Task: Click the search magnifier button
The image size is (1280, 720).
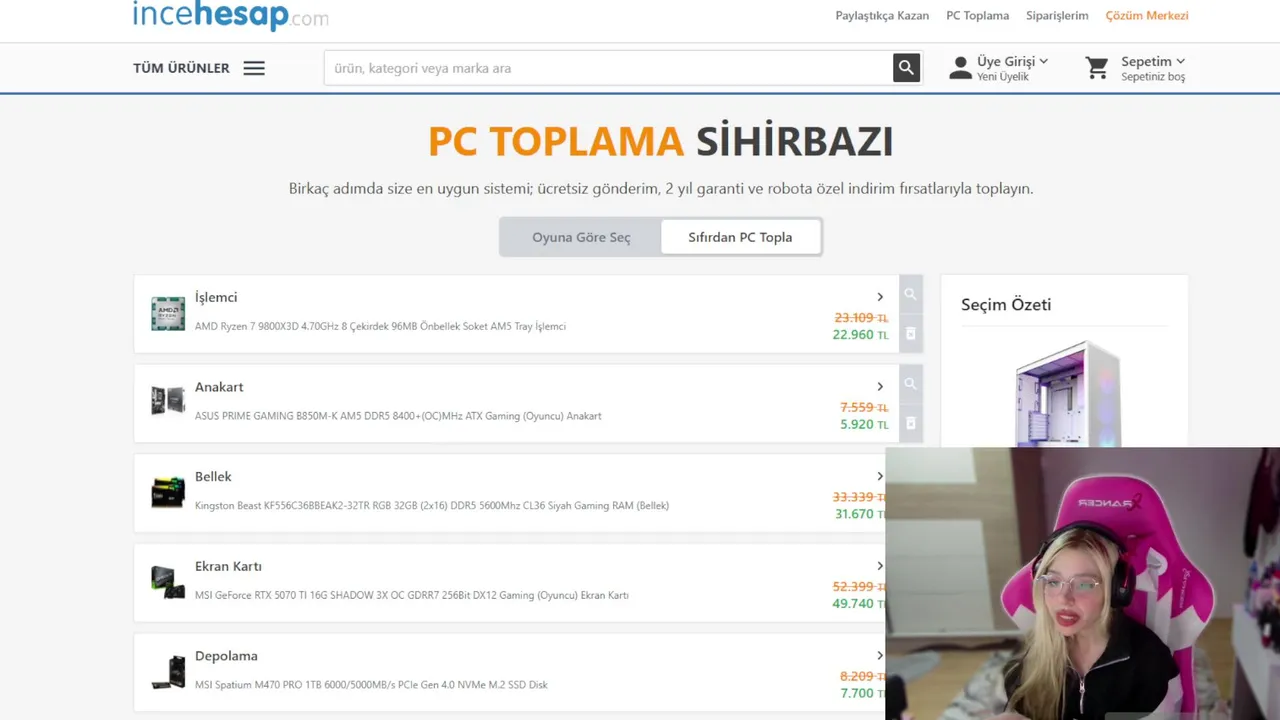Action: [x=907, y=68]
